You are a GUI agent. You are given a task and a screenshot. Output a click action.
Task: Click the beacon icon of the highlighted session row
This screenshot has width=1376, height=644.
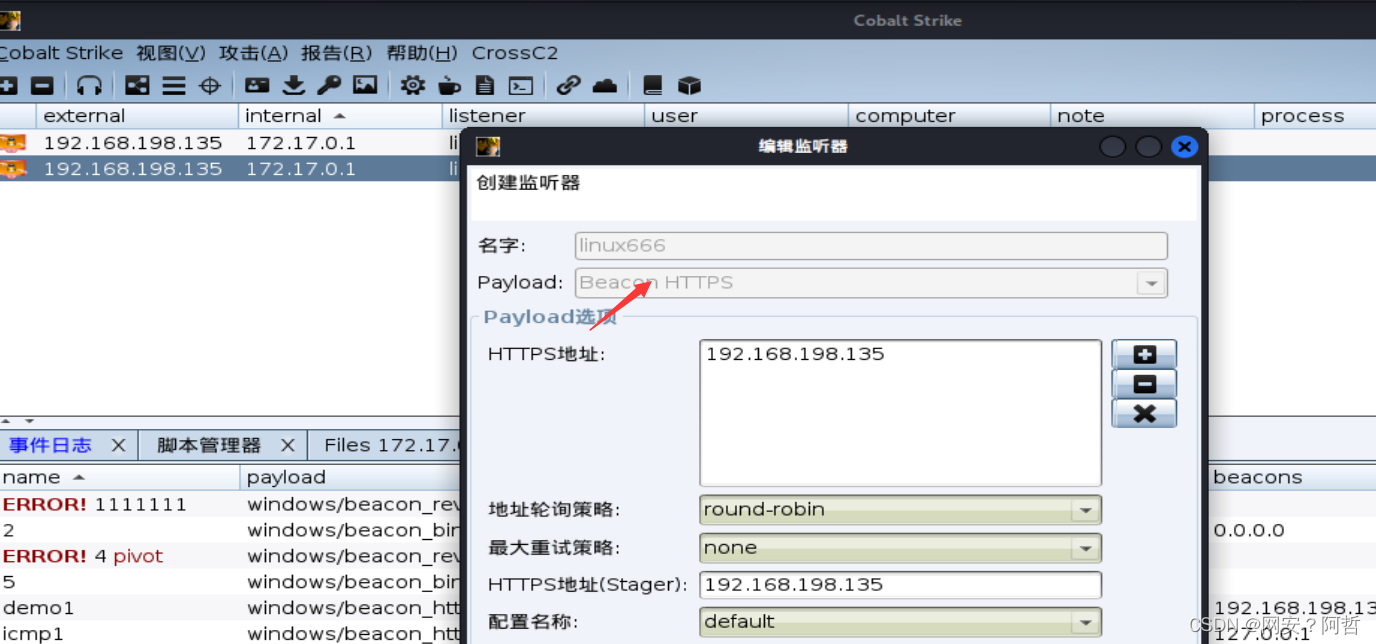click(x=12, y=168)
